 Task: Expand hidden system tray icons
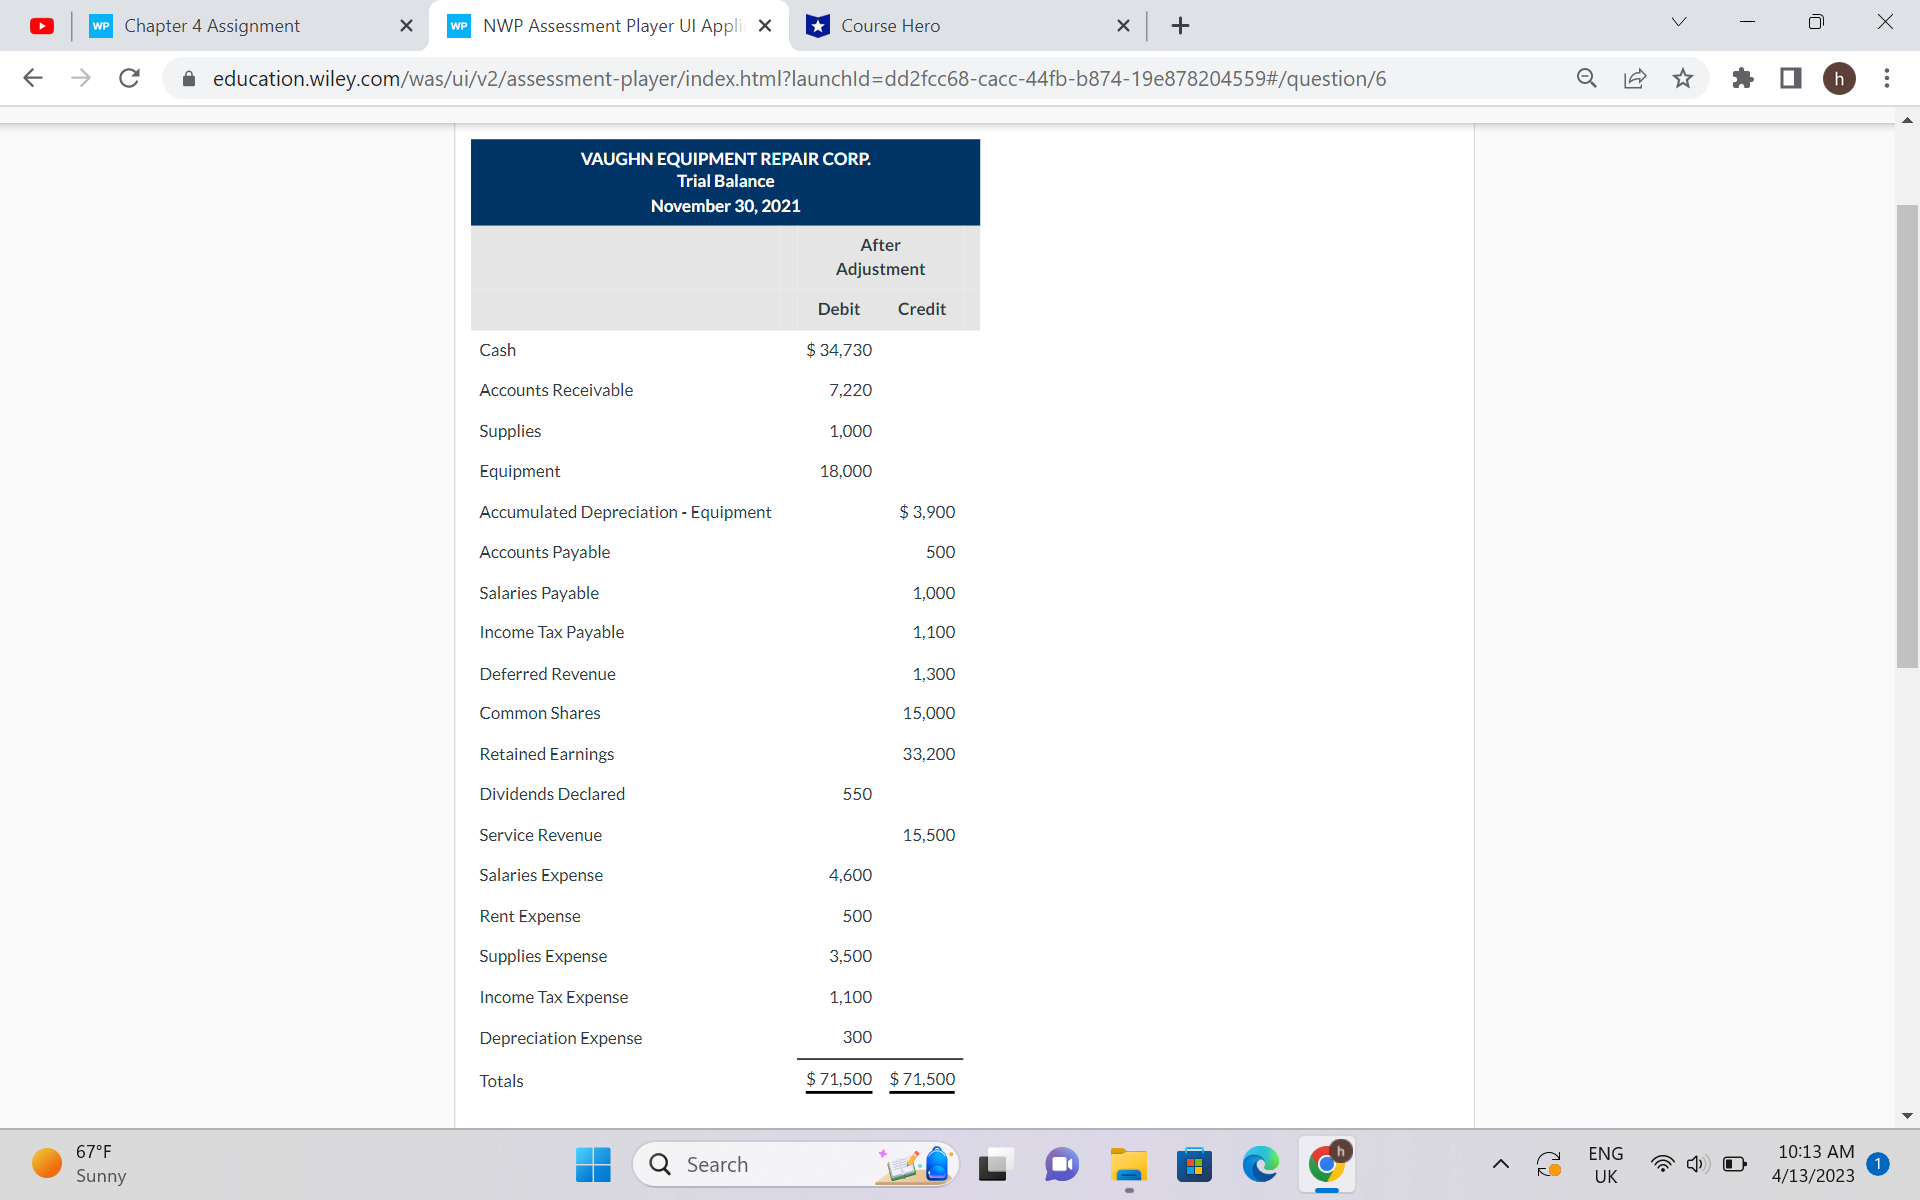click(x=1501, y=1164)
